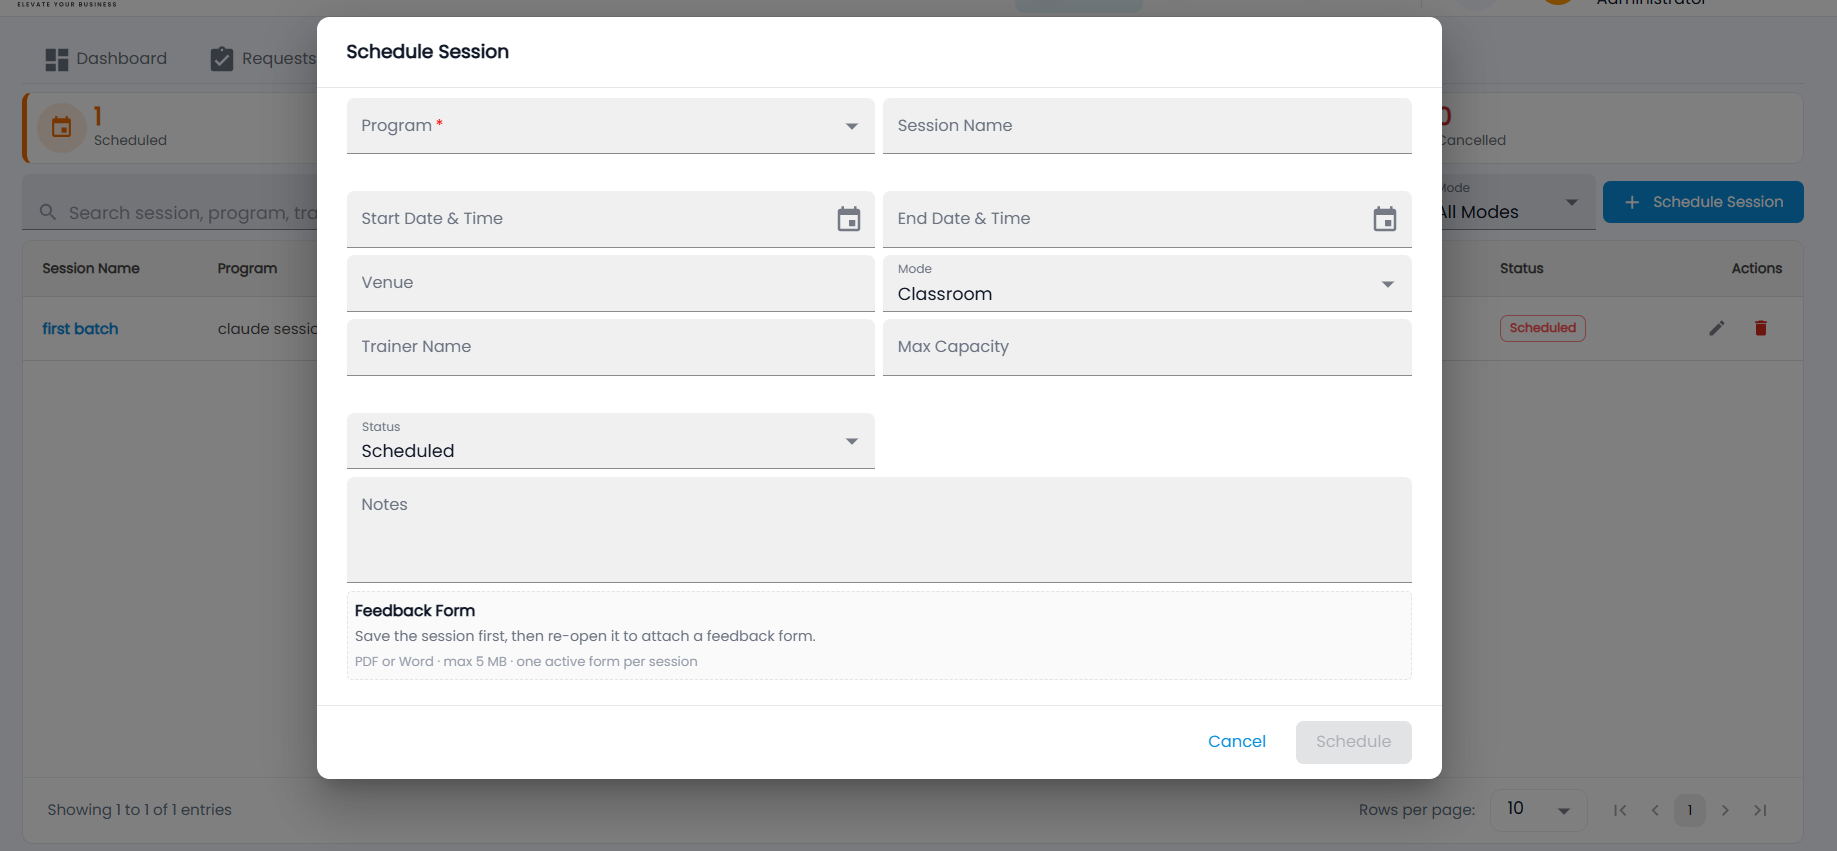Change the rows per page dropdown
The height and width of the screenshot is (851, 1837).
tap(1539, 809)
